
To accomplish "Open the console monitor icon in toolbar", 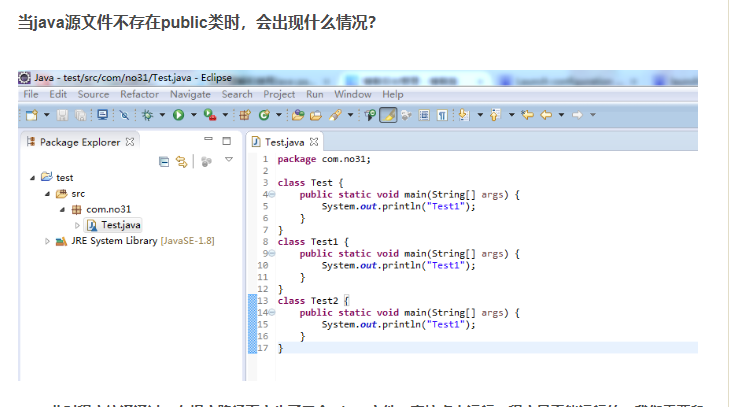I will click(x=102, y=115).
